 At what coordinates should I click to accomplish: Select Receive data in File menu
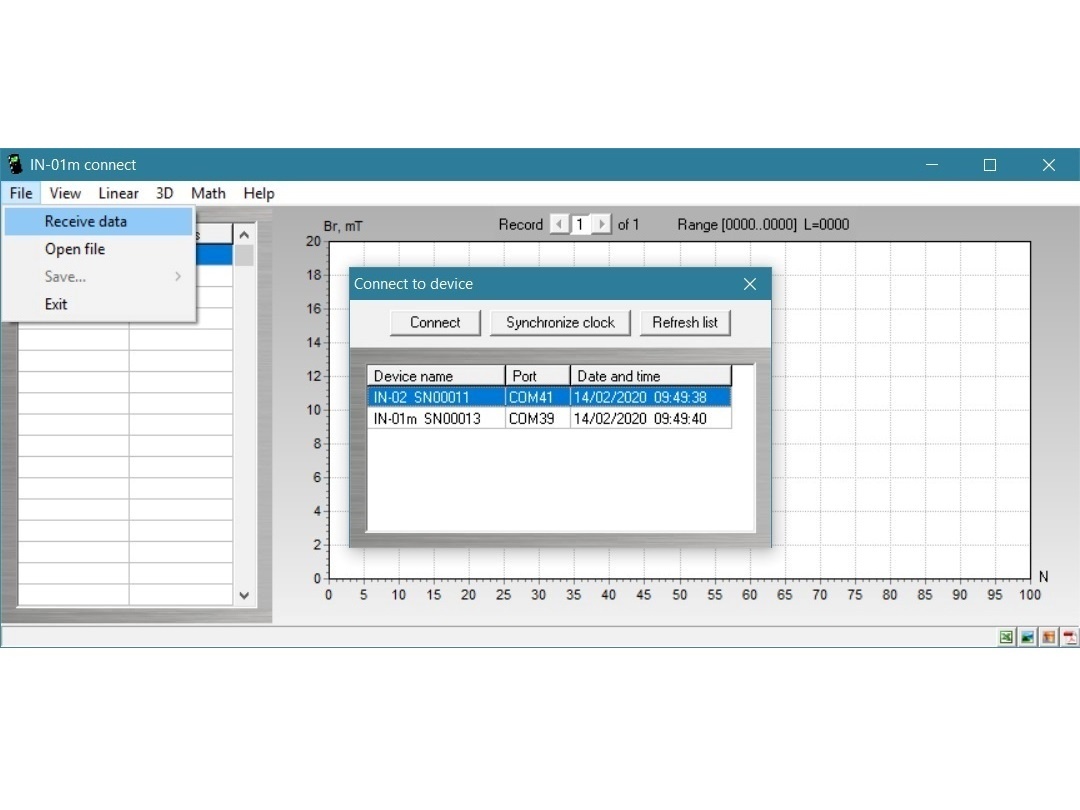click(86, 222)
